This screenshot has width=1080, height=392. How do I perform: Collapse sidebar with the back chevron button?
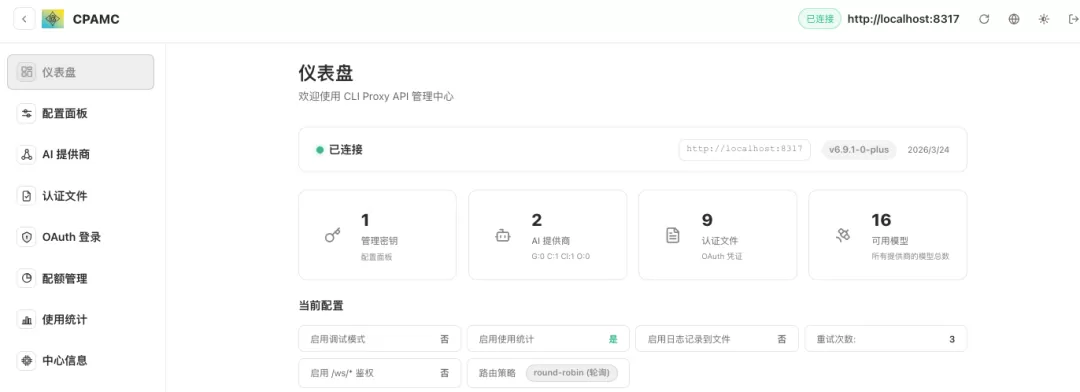[x=24, y=19]
